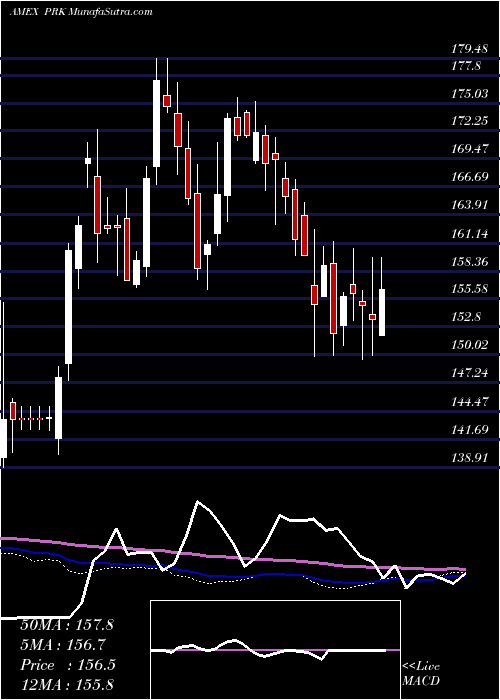Click the 163.91 price label
This screenshot has height=700, width=500.
coord(468,205)
